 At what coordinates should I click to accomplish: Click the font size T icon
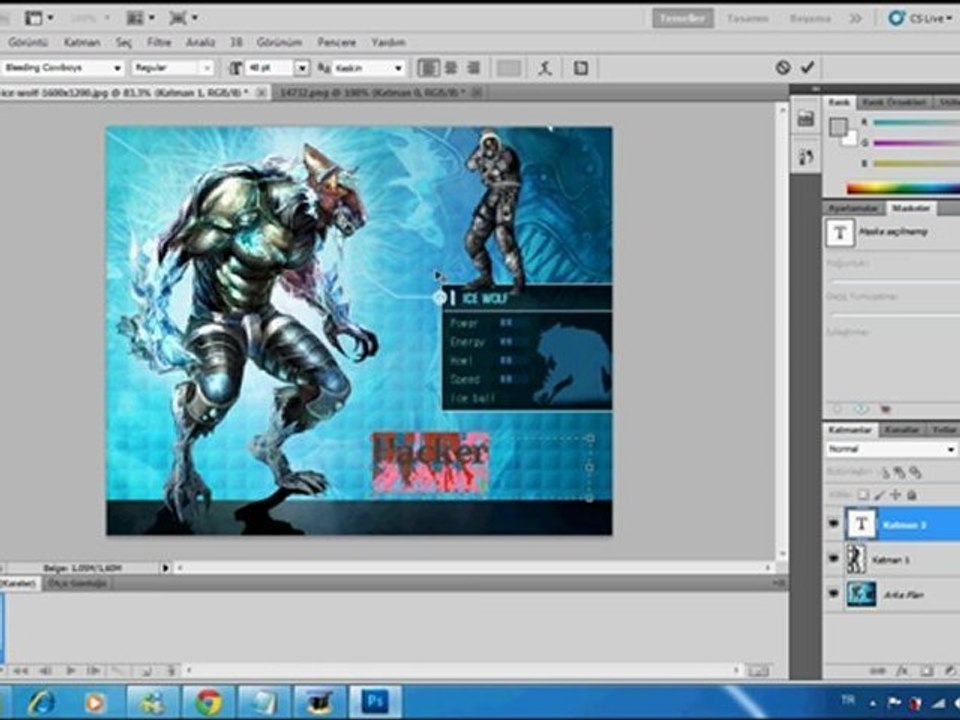pyautogui.click(x=235, y=68)
